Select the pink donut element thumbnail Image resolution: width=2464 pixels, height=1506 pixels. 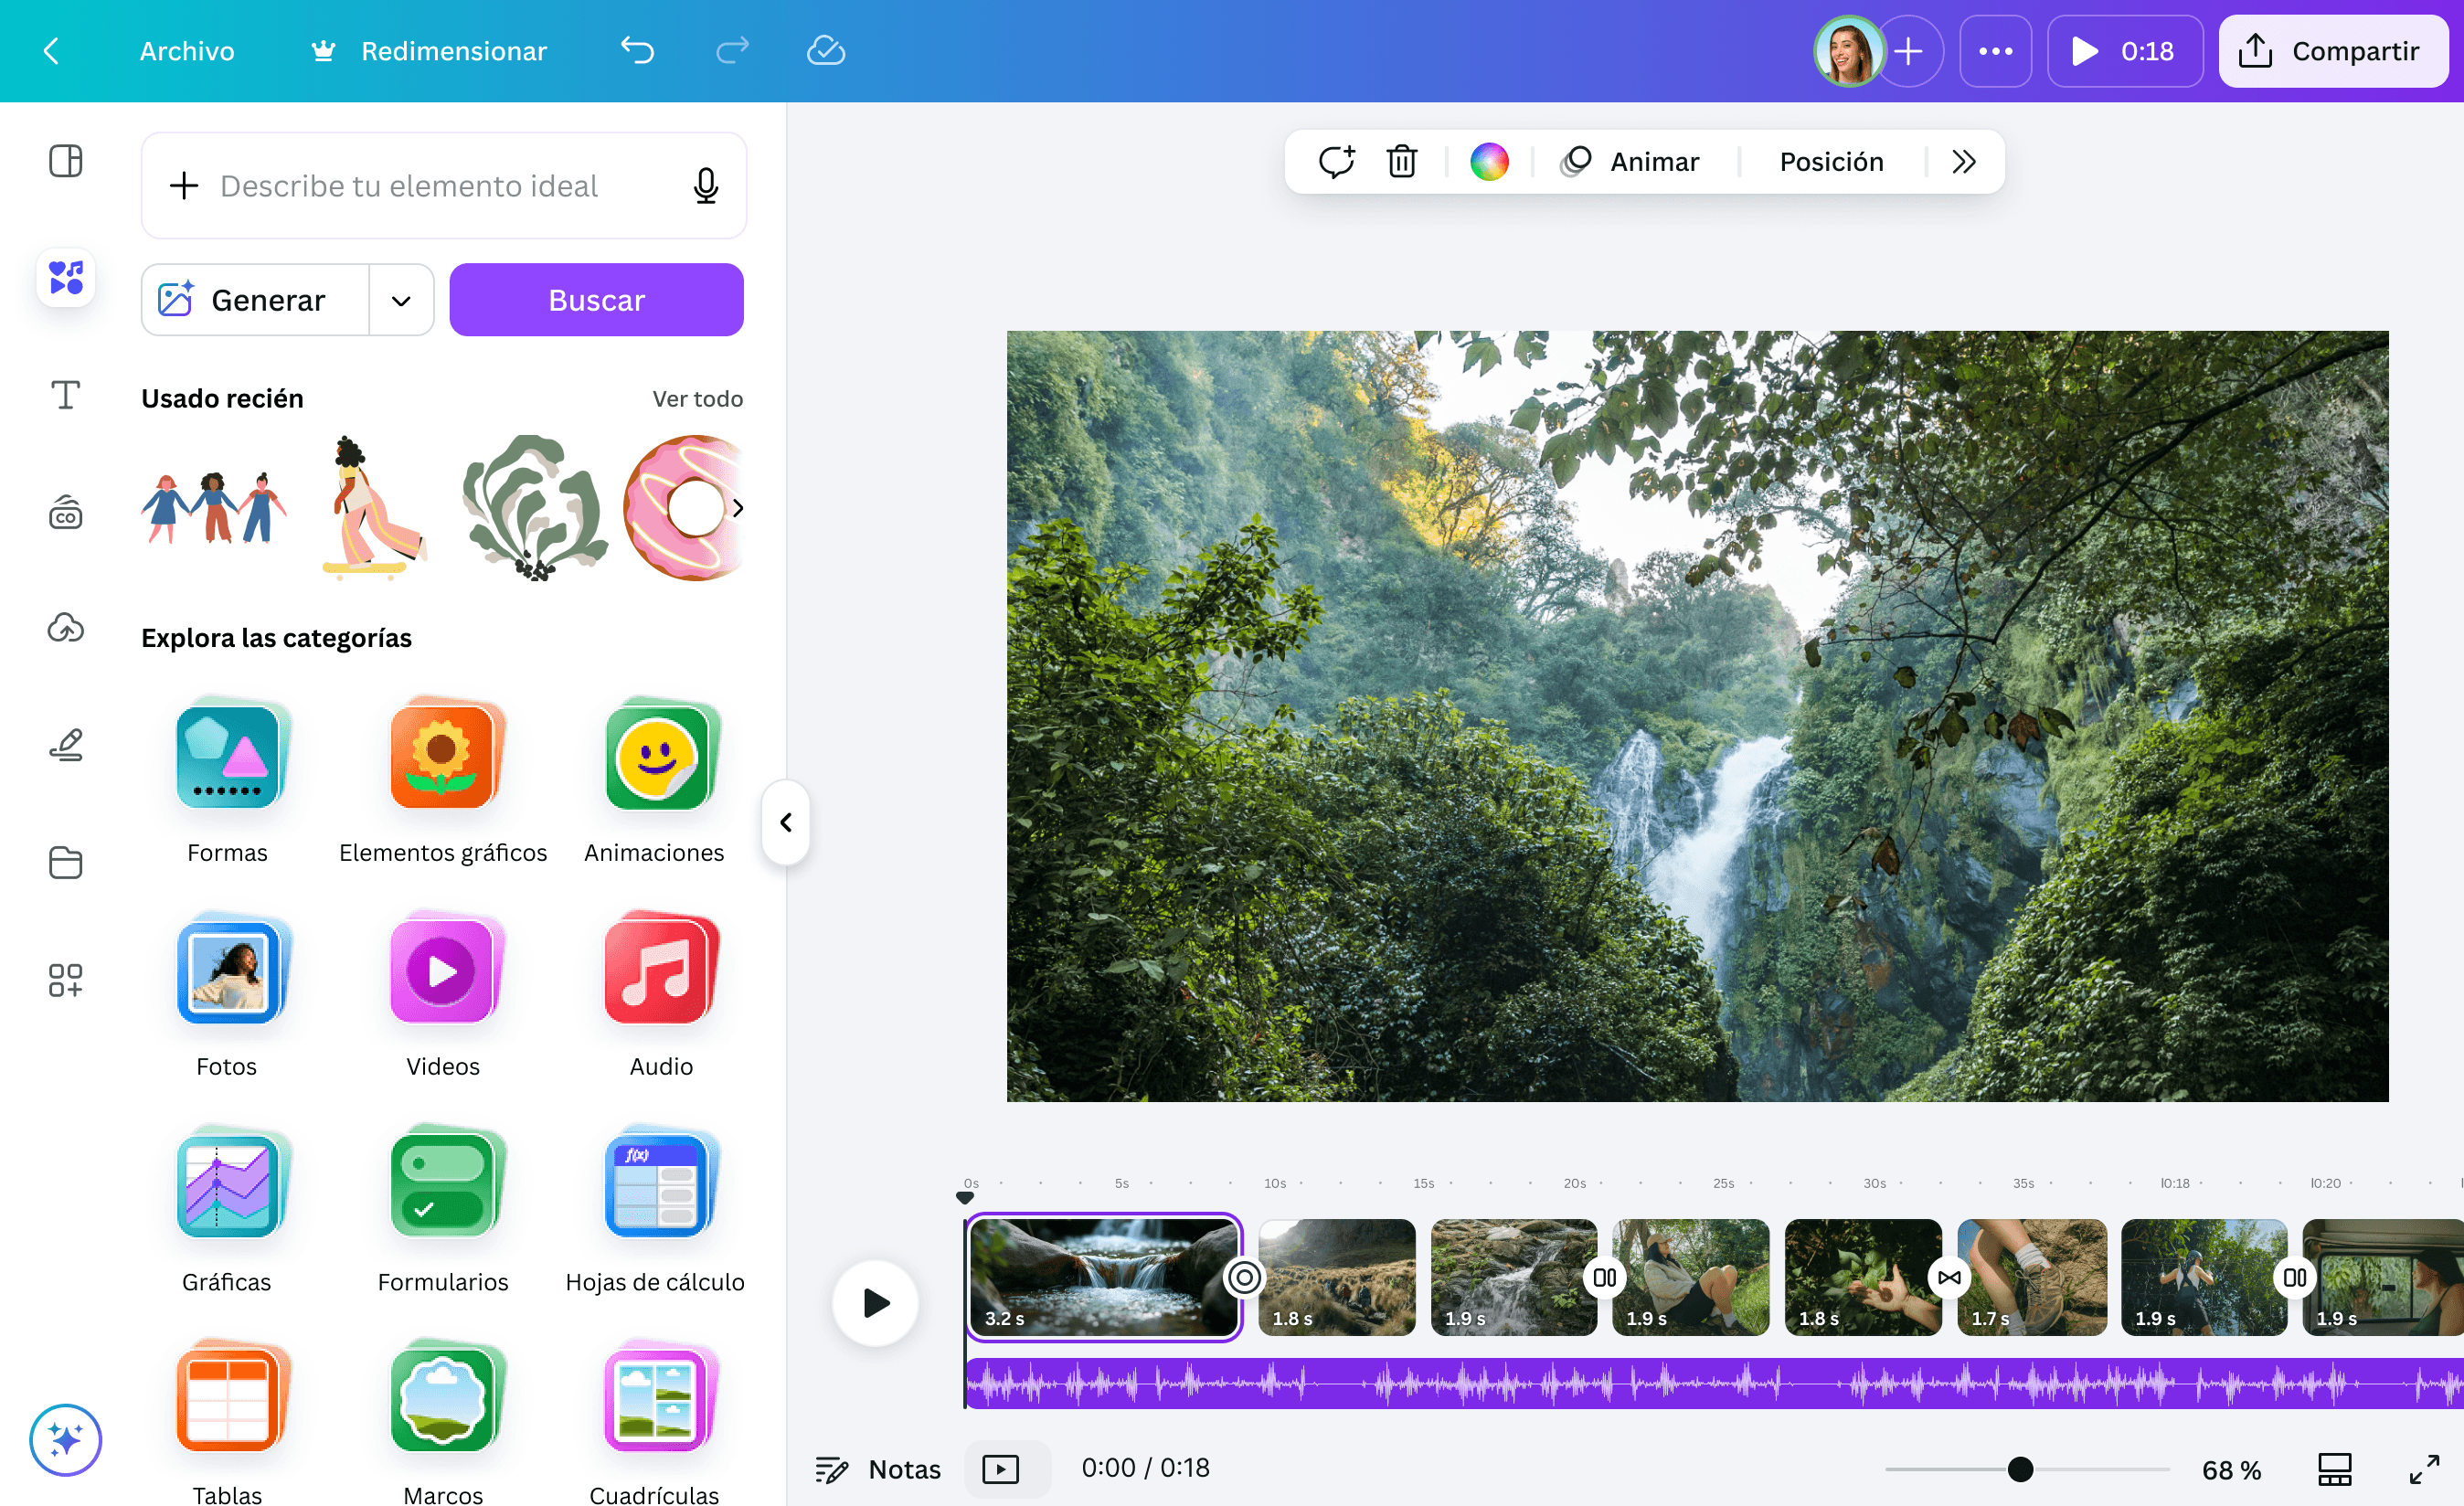(683, 508)
